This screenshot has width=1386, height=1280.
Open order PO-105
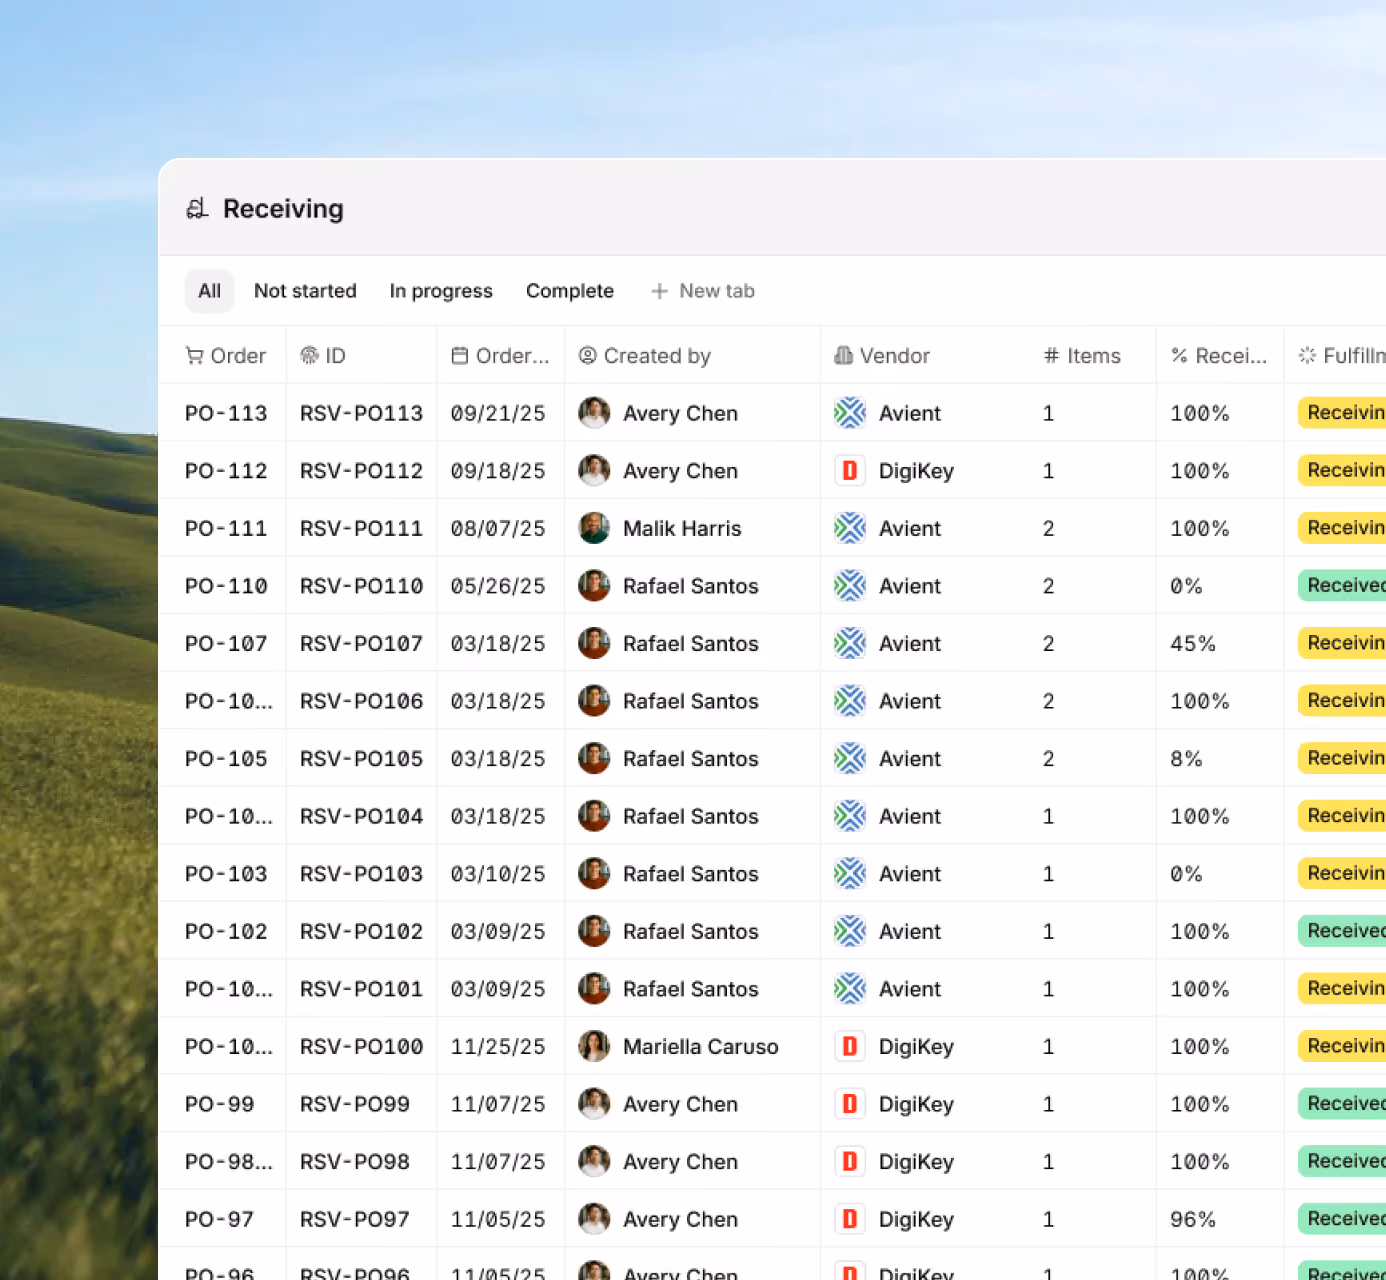pos(226,759)
